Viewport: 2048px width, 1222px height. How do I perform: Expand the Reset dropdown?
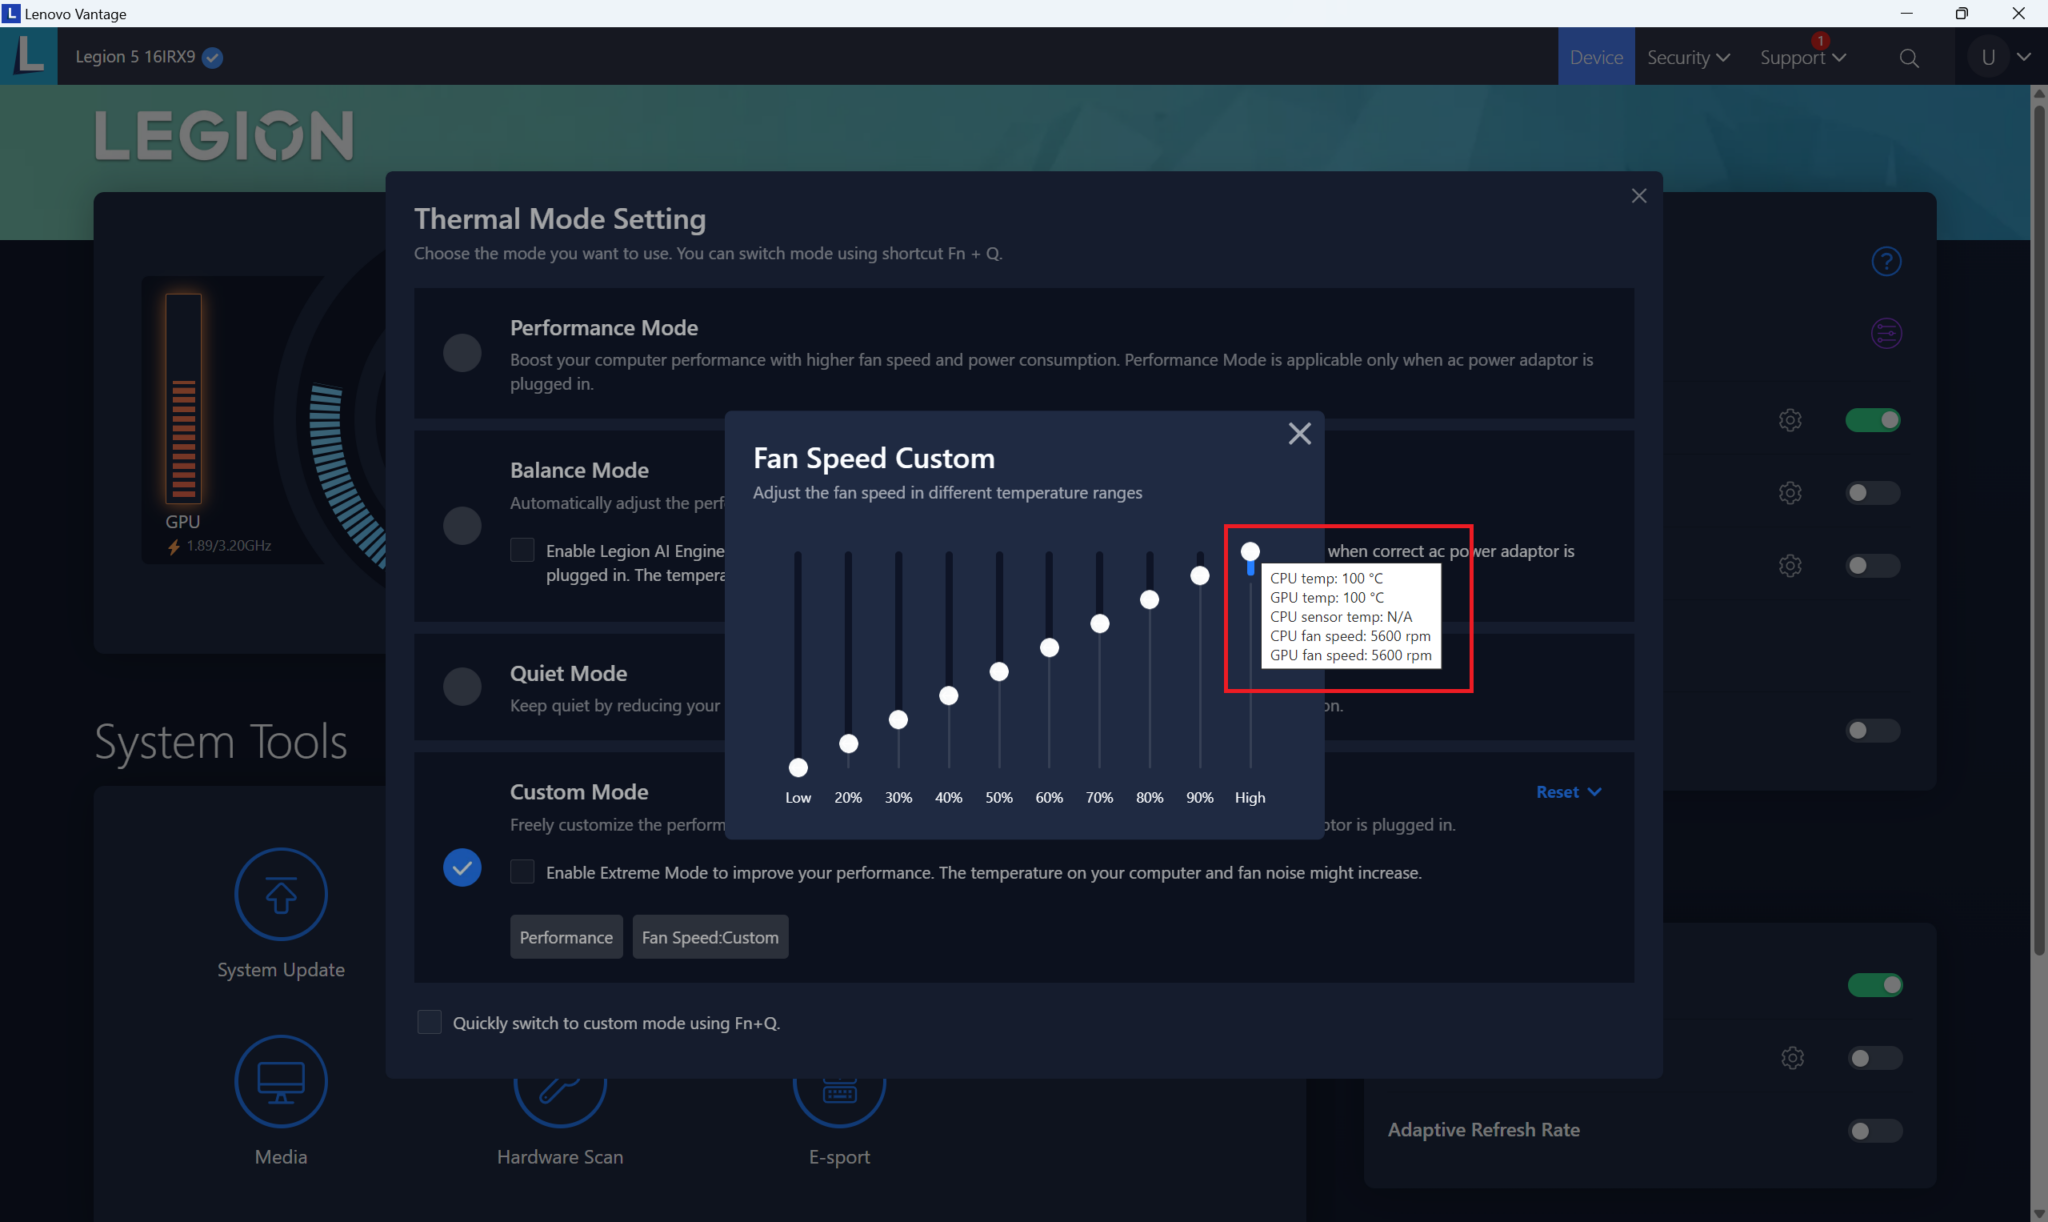coord(1568,792)
